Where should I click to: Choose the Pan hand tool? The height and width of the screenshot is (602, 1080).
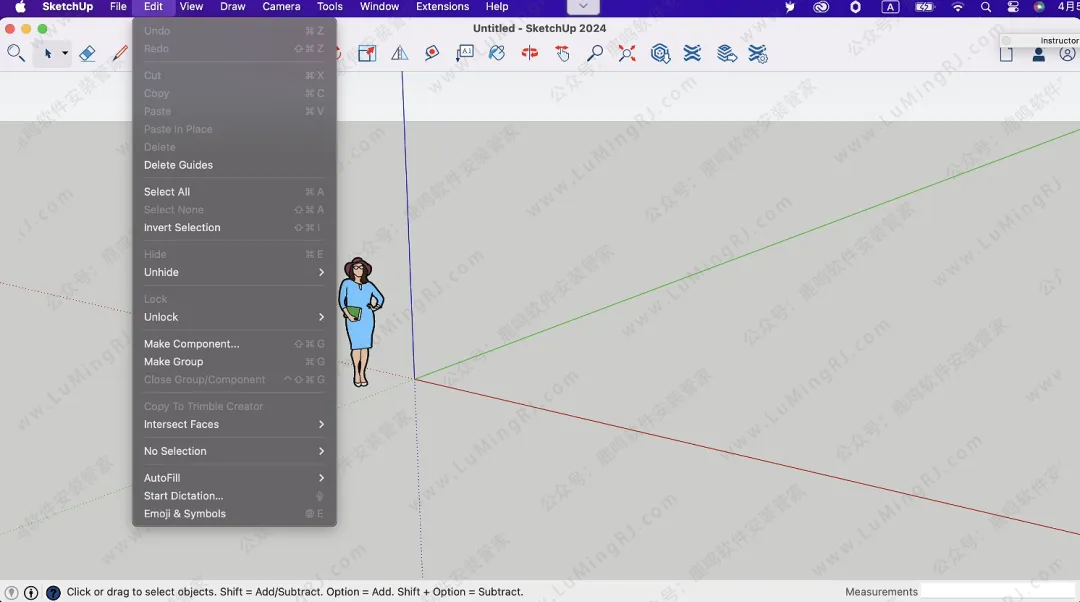[563, 54]
